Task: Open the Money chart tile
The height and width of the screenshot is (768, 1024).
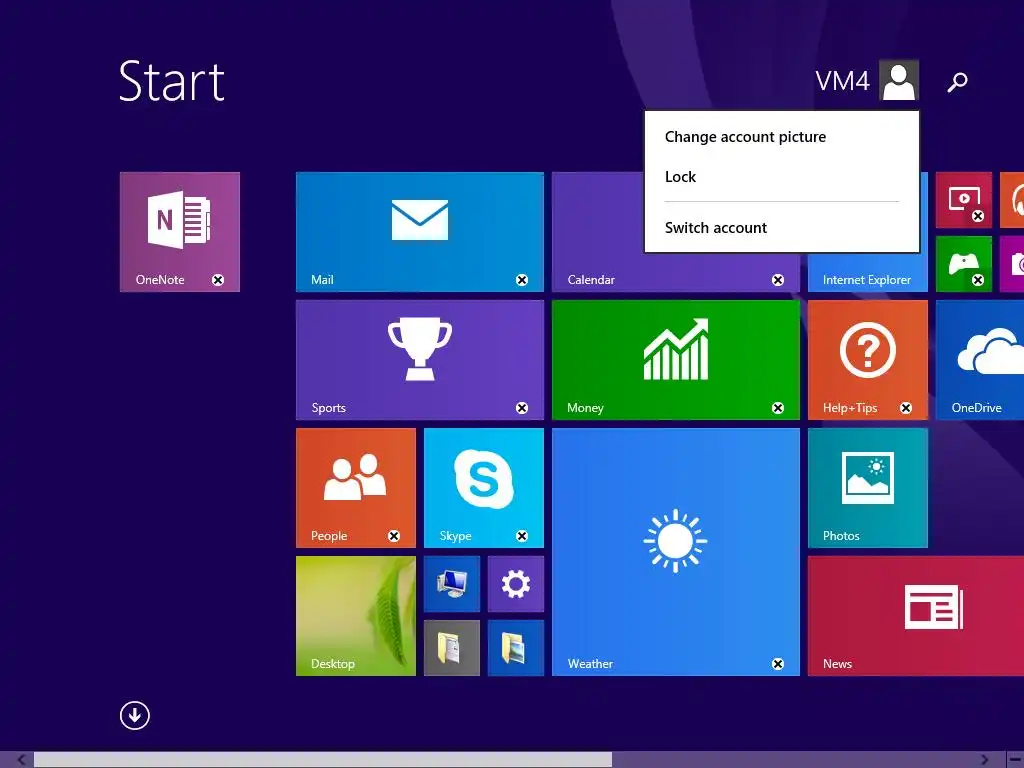Action: (675, 360)
